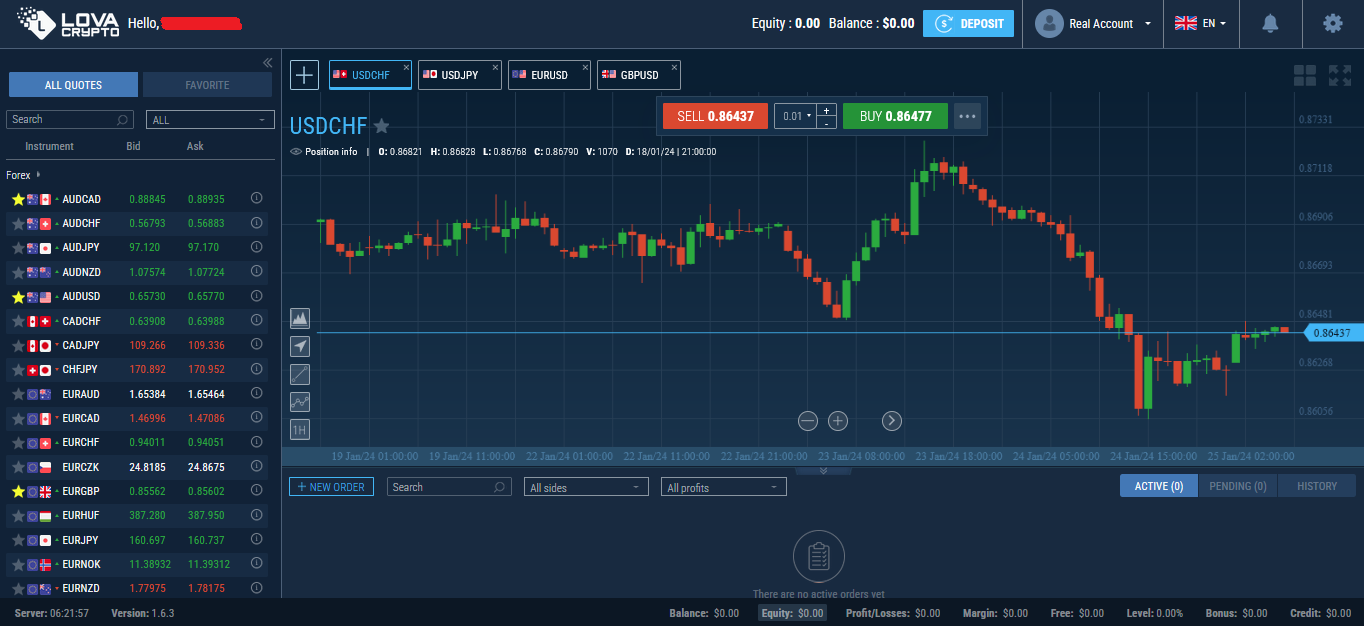The width and height of the screenshot is (1364, 626).
Task: Click search magnifier in quotes search
Action: (x=124, y=119)
